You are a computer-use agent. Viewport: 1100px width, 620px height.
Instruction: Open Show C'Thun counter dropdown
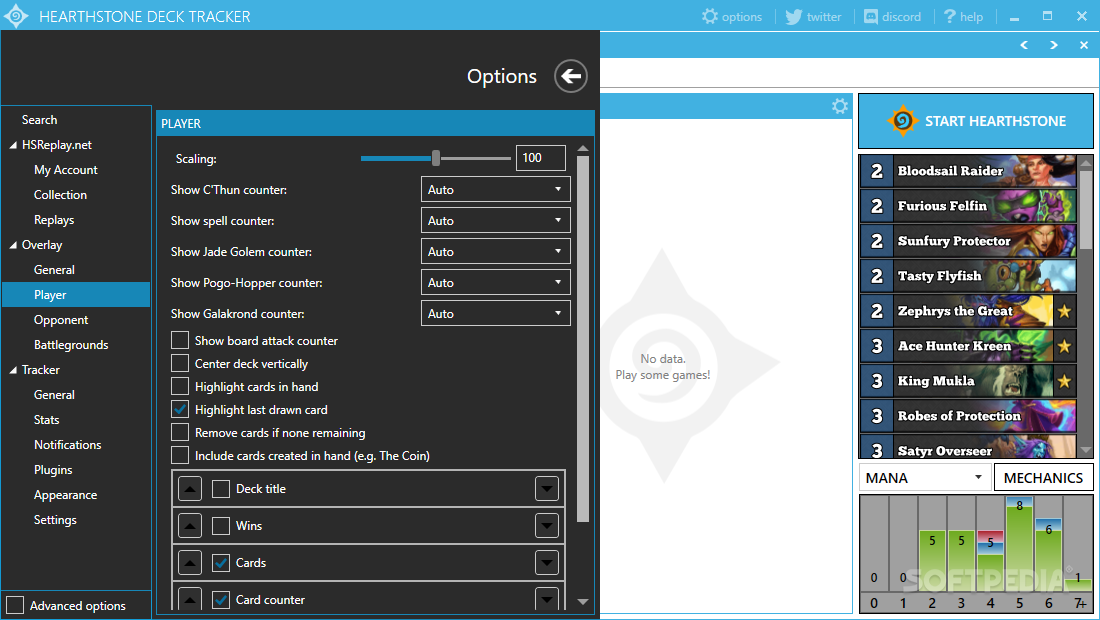[495, 189]
